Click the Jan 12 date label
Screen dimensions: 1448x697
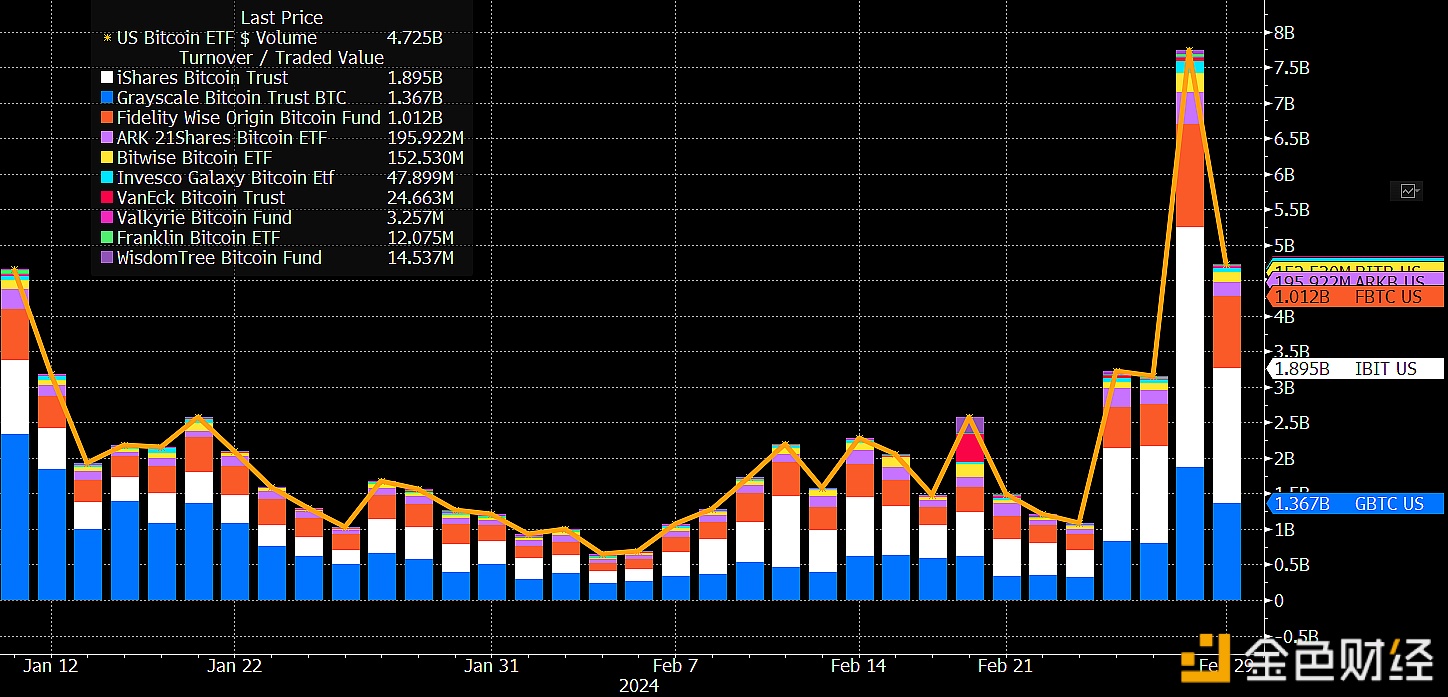tap(50, 666)
